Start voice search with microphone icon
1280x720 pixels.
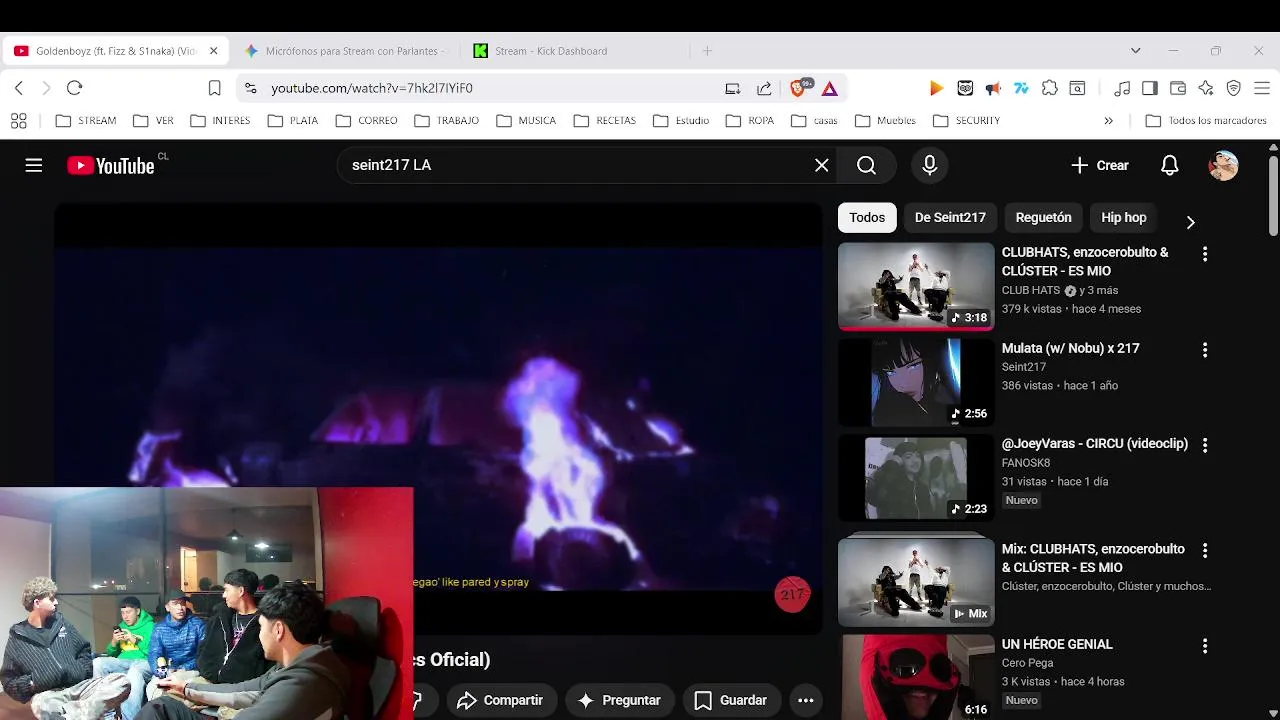click(930, 166)
